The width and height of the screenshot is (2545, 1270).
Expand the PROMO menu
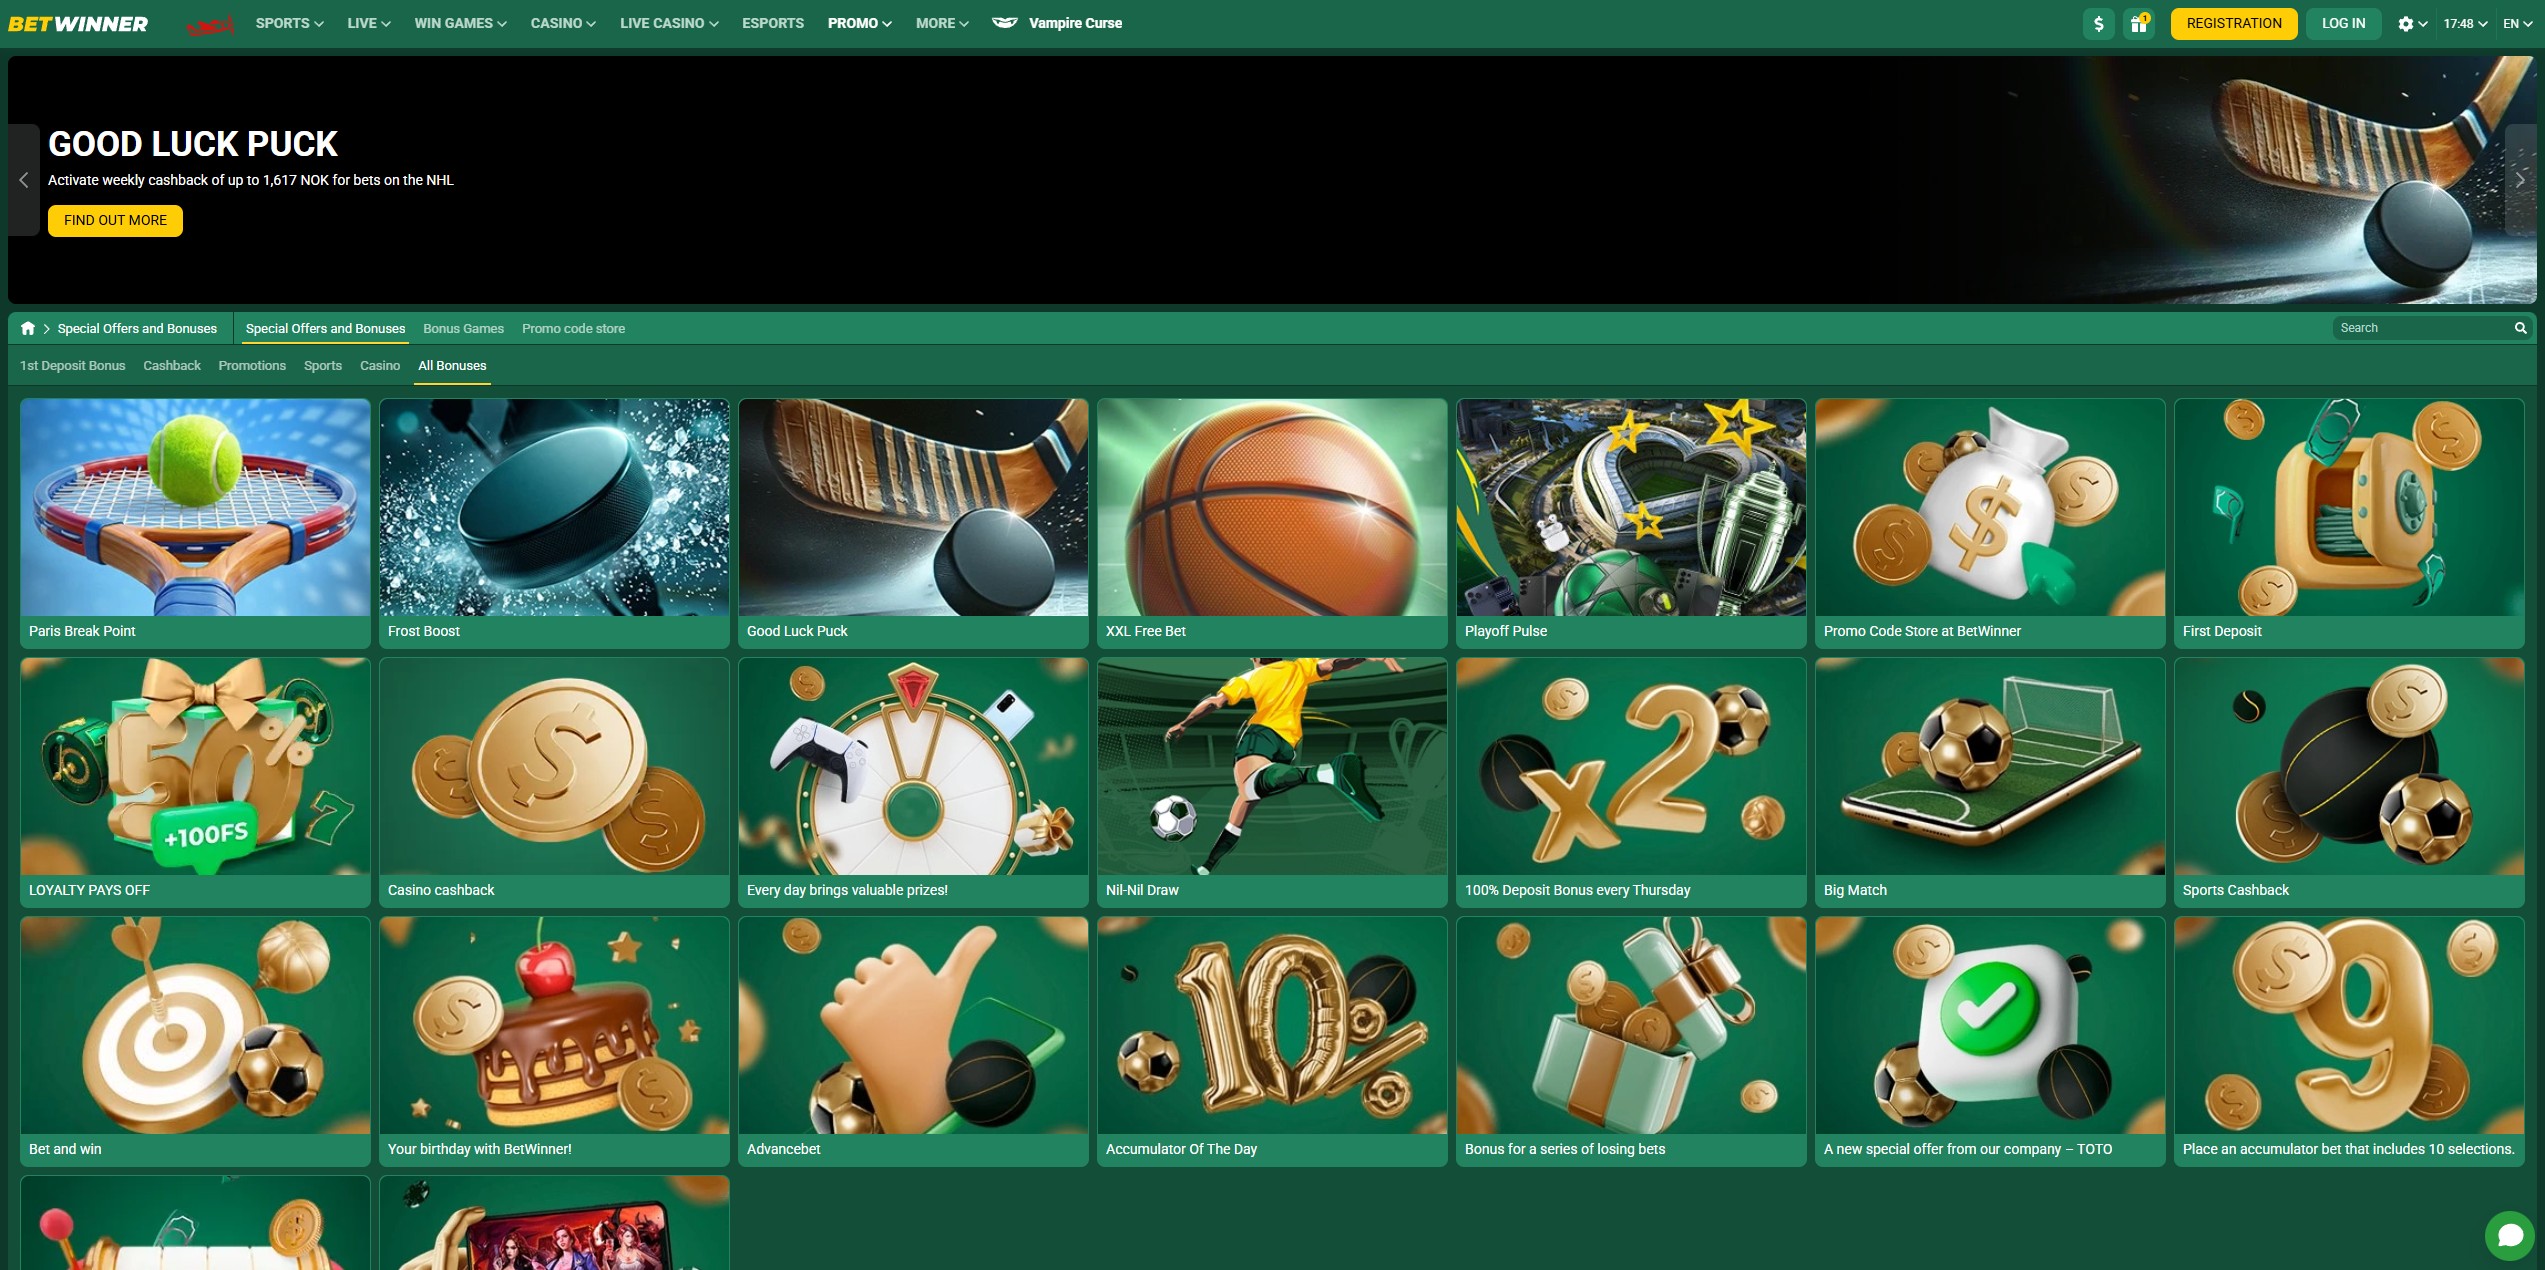click(859, 23)
